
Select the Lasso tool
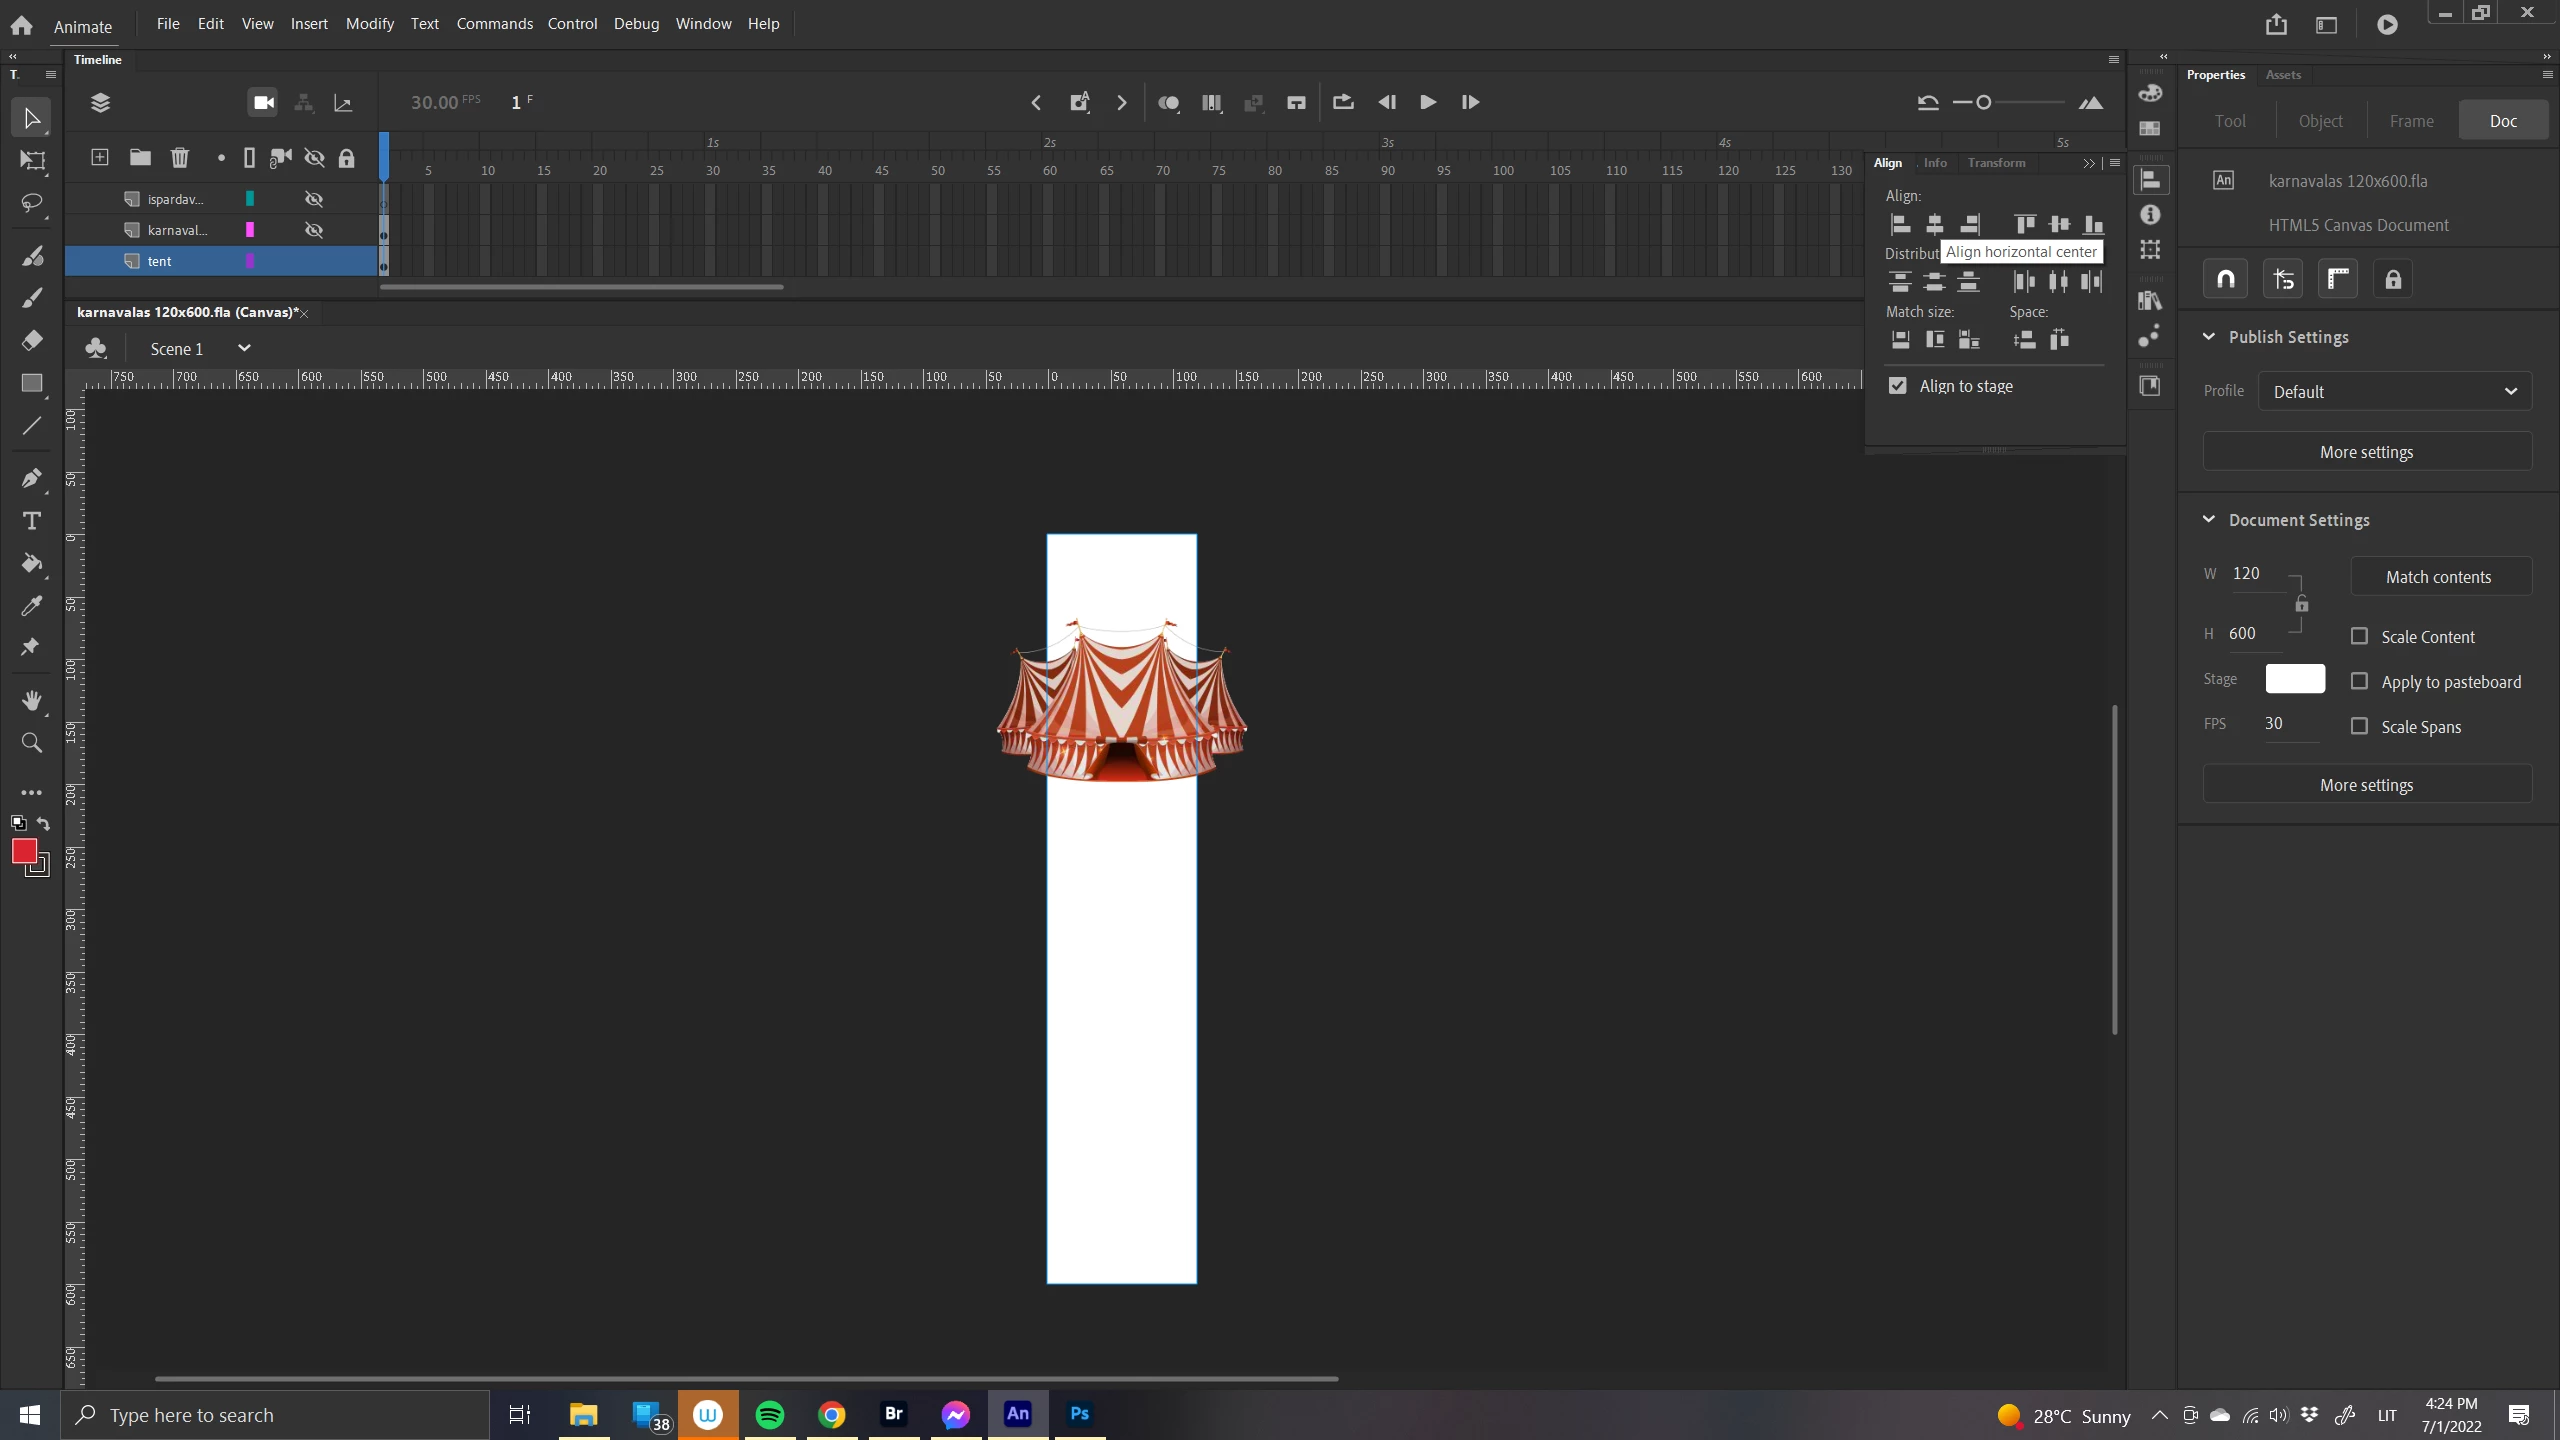[32, 203]
